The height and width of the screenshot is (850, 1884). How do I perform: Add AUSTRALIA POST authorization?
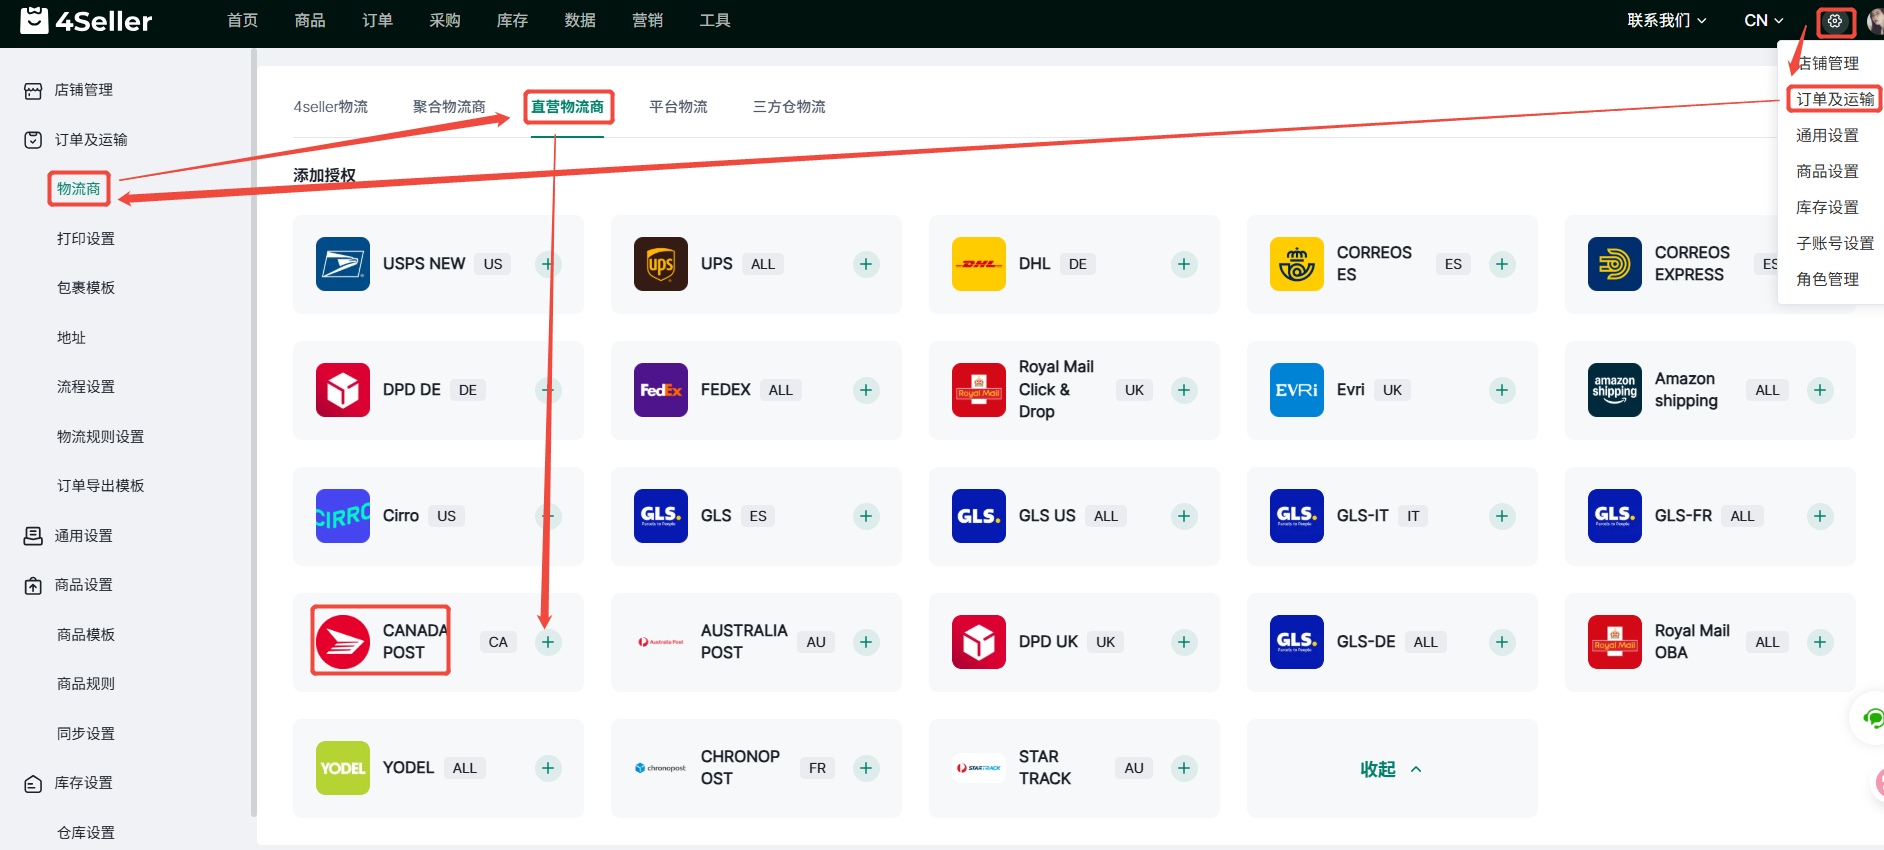(x=866, y=642)
